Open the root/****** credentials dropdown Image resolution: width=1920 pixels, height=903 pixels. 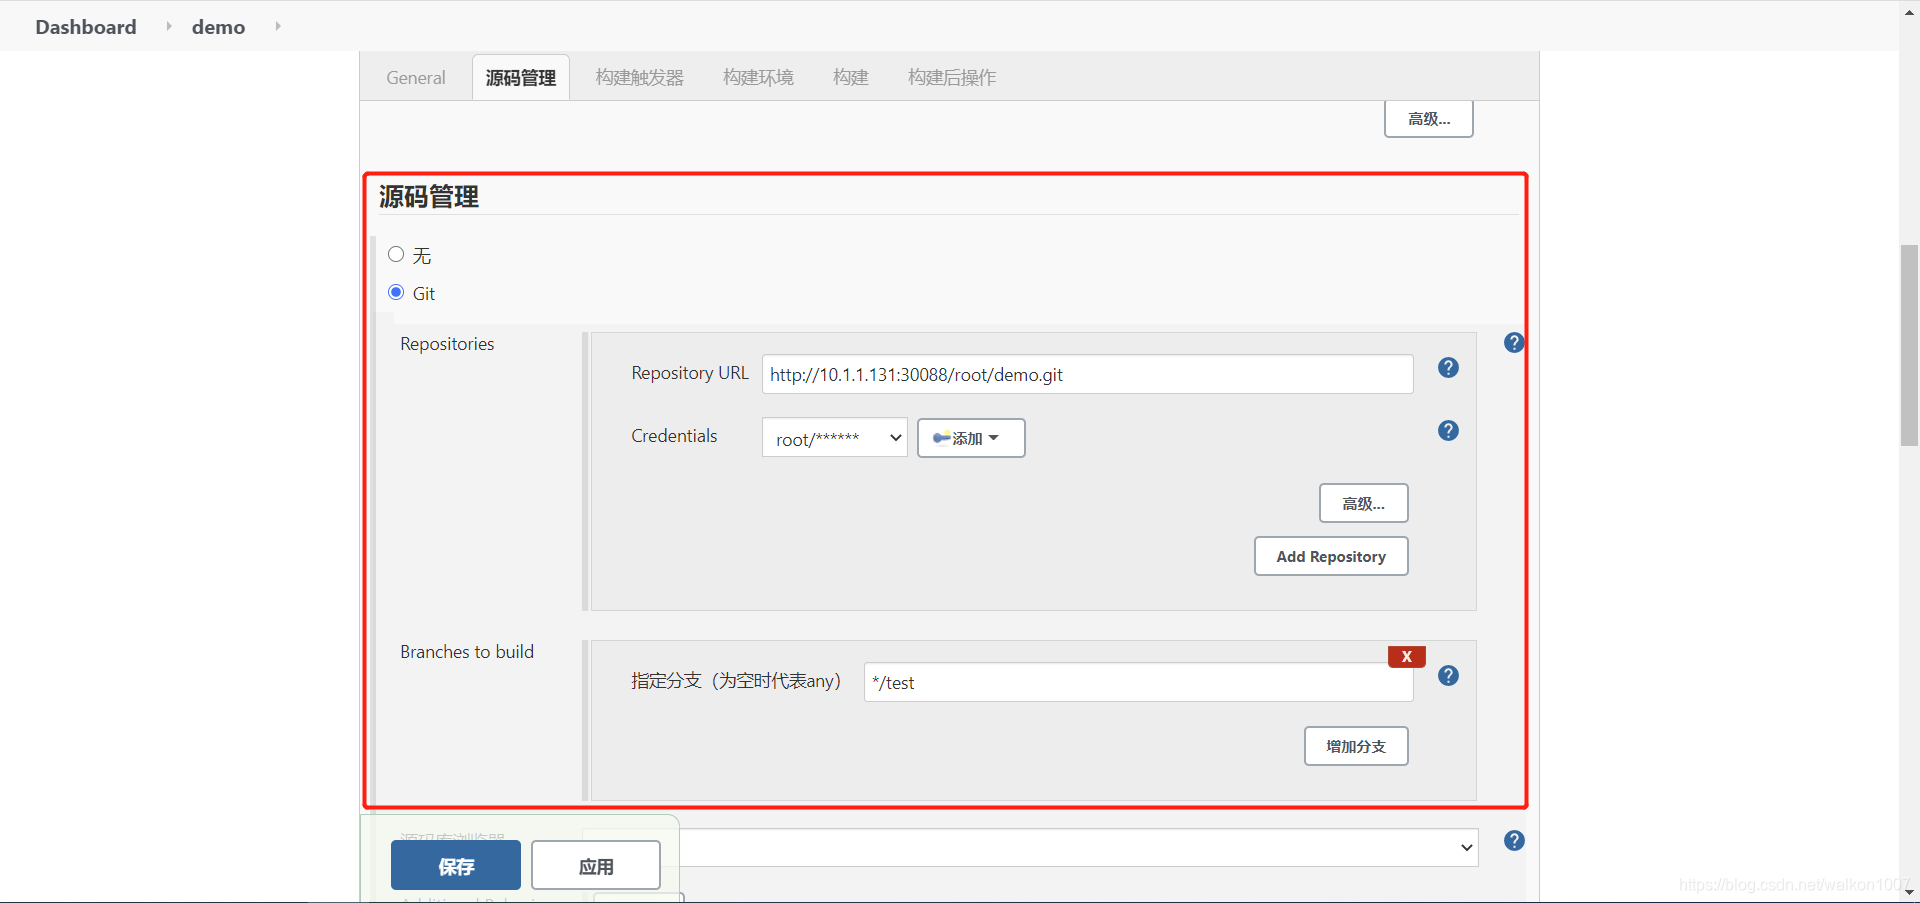point(834,438)
